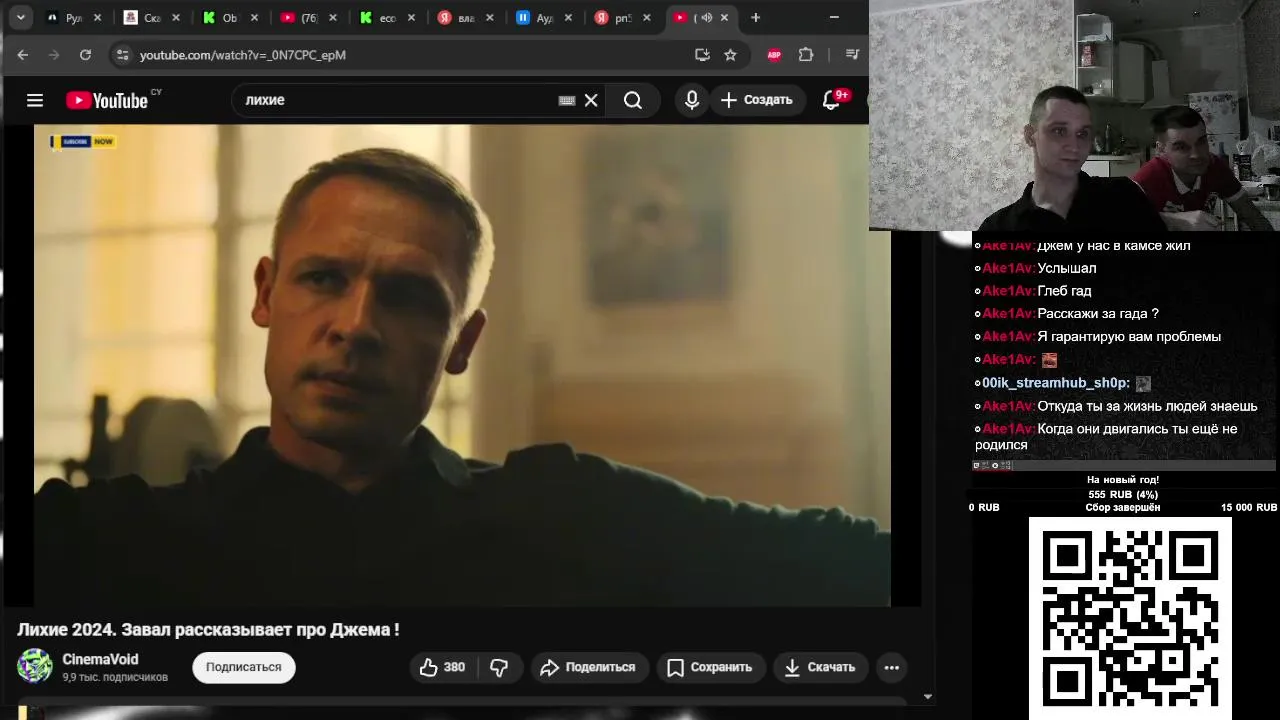The height and width of the screenshot is (720, 1280).
Task: Close the active YouTube tab
Action: 725,18
